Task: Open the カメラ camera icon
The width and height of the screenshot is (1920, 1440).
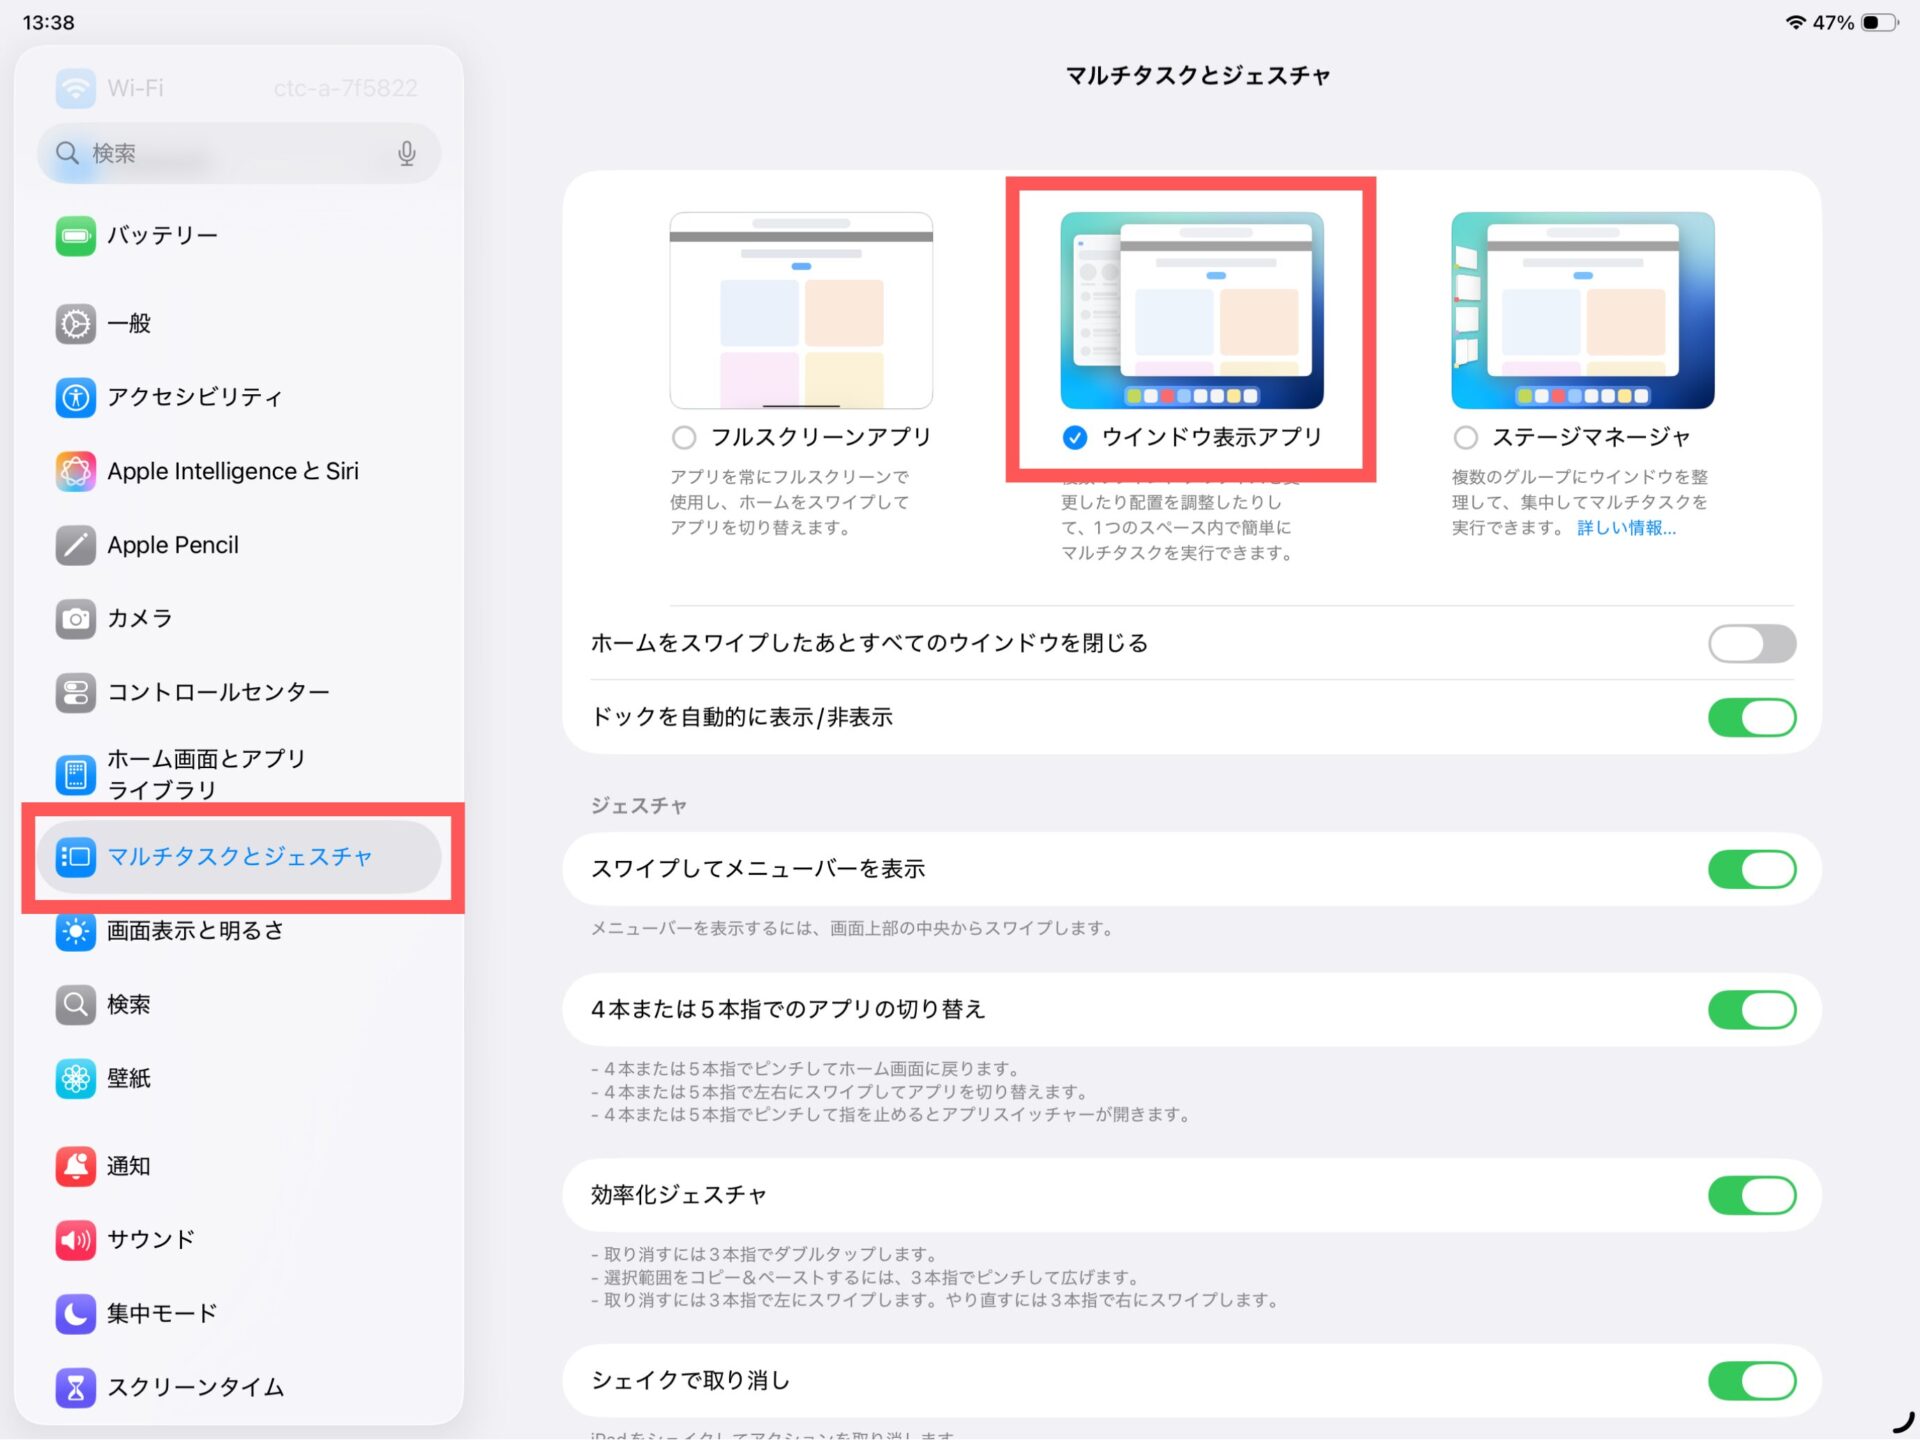Action: tap(75, 619)
